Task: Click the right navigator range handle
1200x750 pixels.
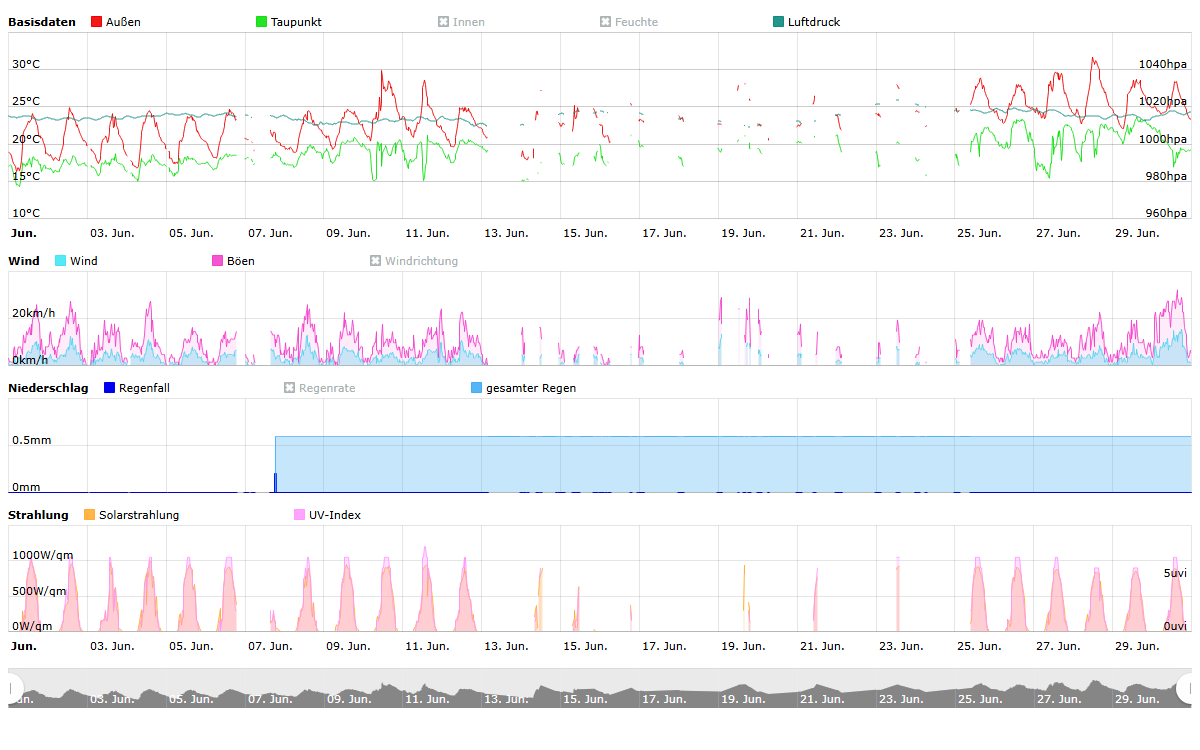Action: pyautogui.click(x=1186, y=688)
